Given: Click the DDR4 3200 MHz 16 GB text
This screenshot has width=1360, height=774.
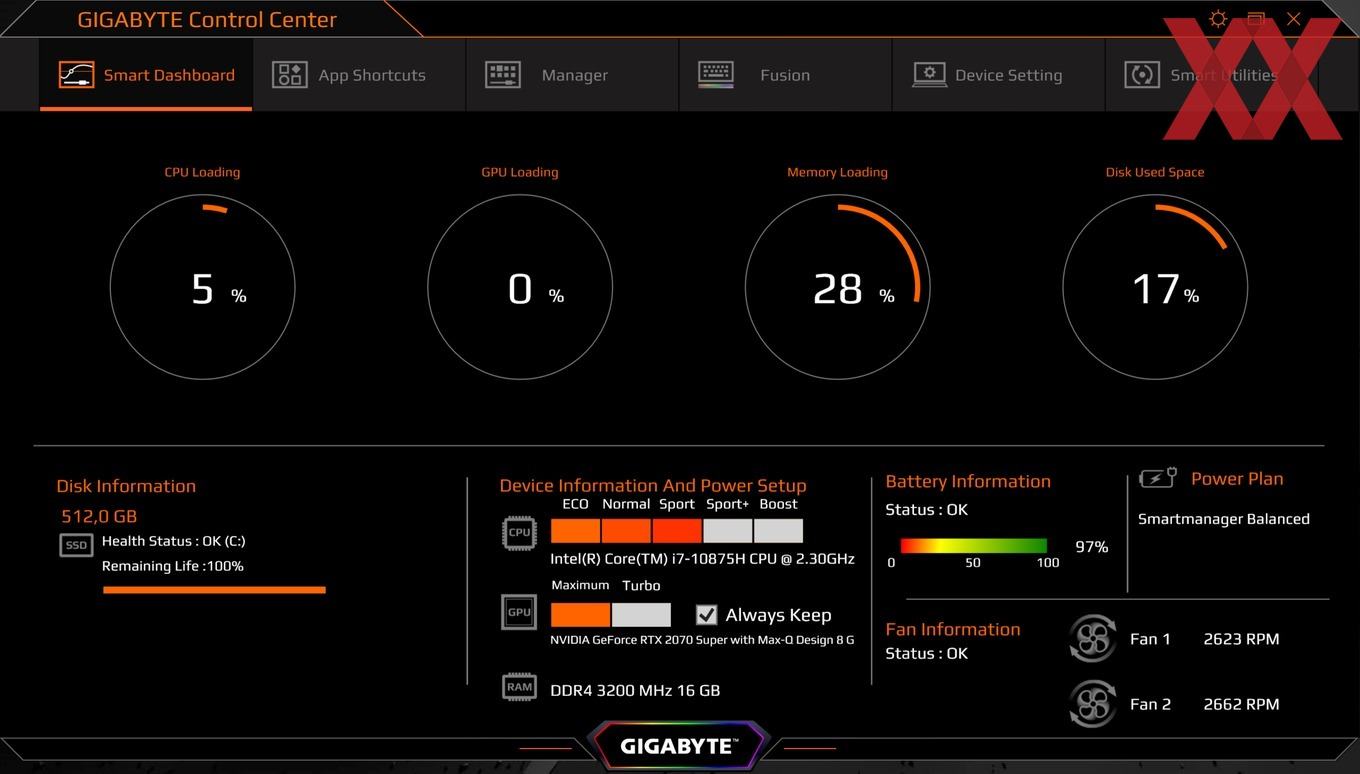Looking at the screenshot, I should (635, 690).
